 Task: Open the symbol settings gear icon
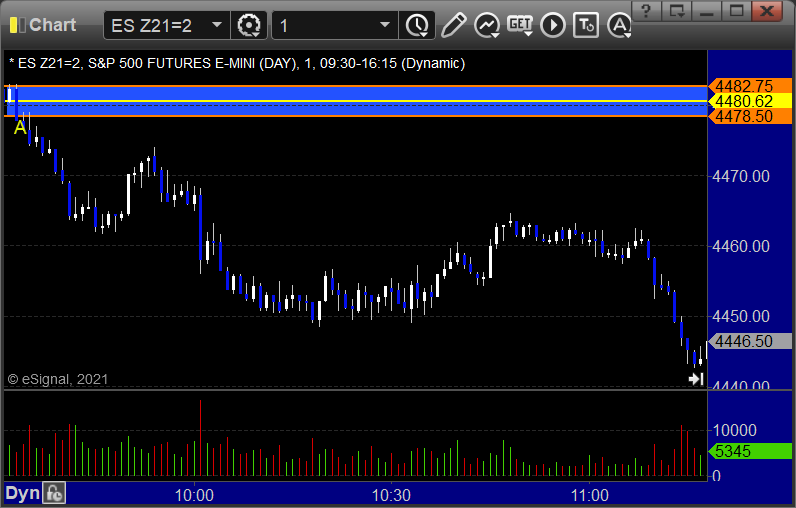[x=249, y=25]
